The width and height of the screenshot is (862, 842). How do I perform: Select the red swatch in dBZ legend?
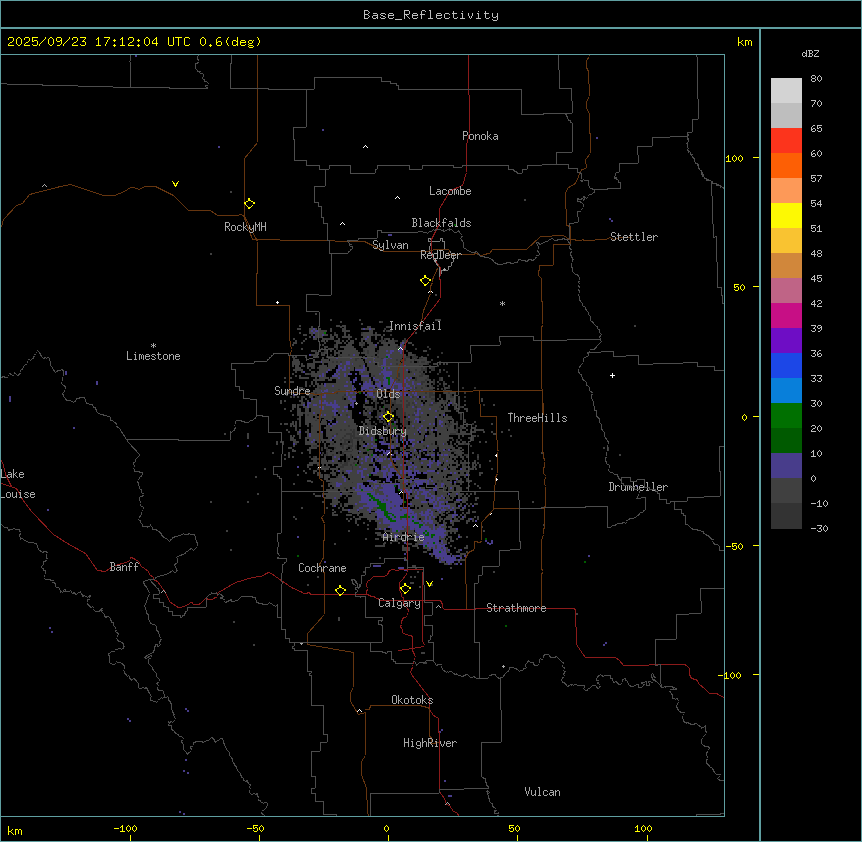(x=787, y=141)
